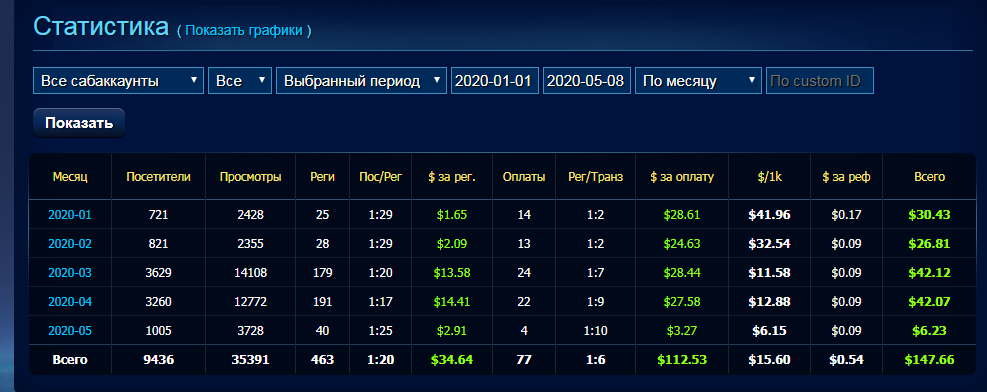Click the 'Просмотры' column header
This screenshot has height=392, width=987.
point(251,177)
